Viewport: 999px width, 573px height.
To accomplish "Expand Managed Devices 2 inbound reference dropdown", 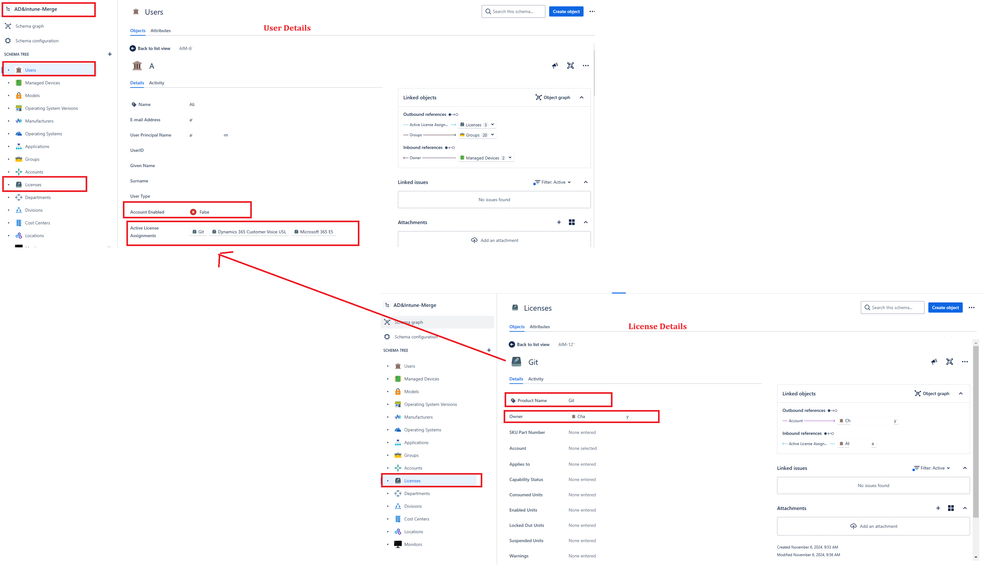I will (486, 158).
